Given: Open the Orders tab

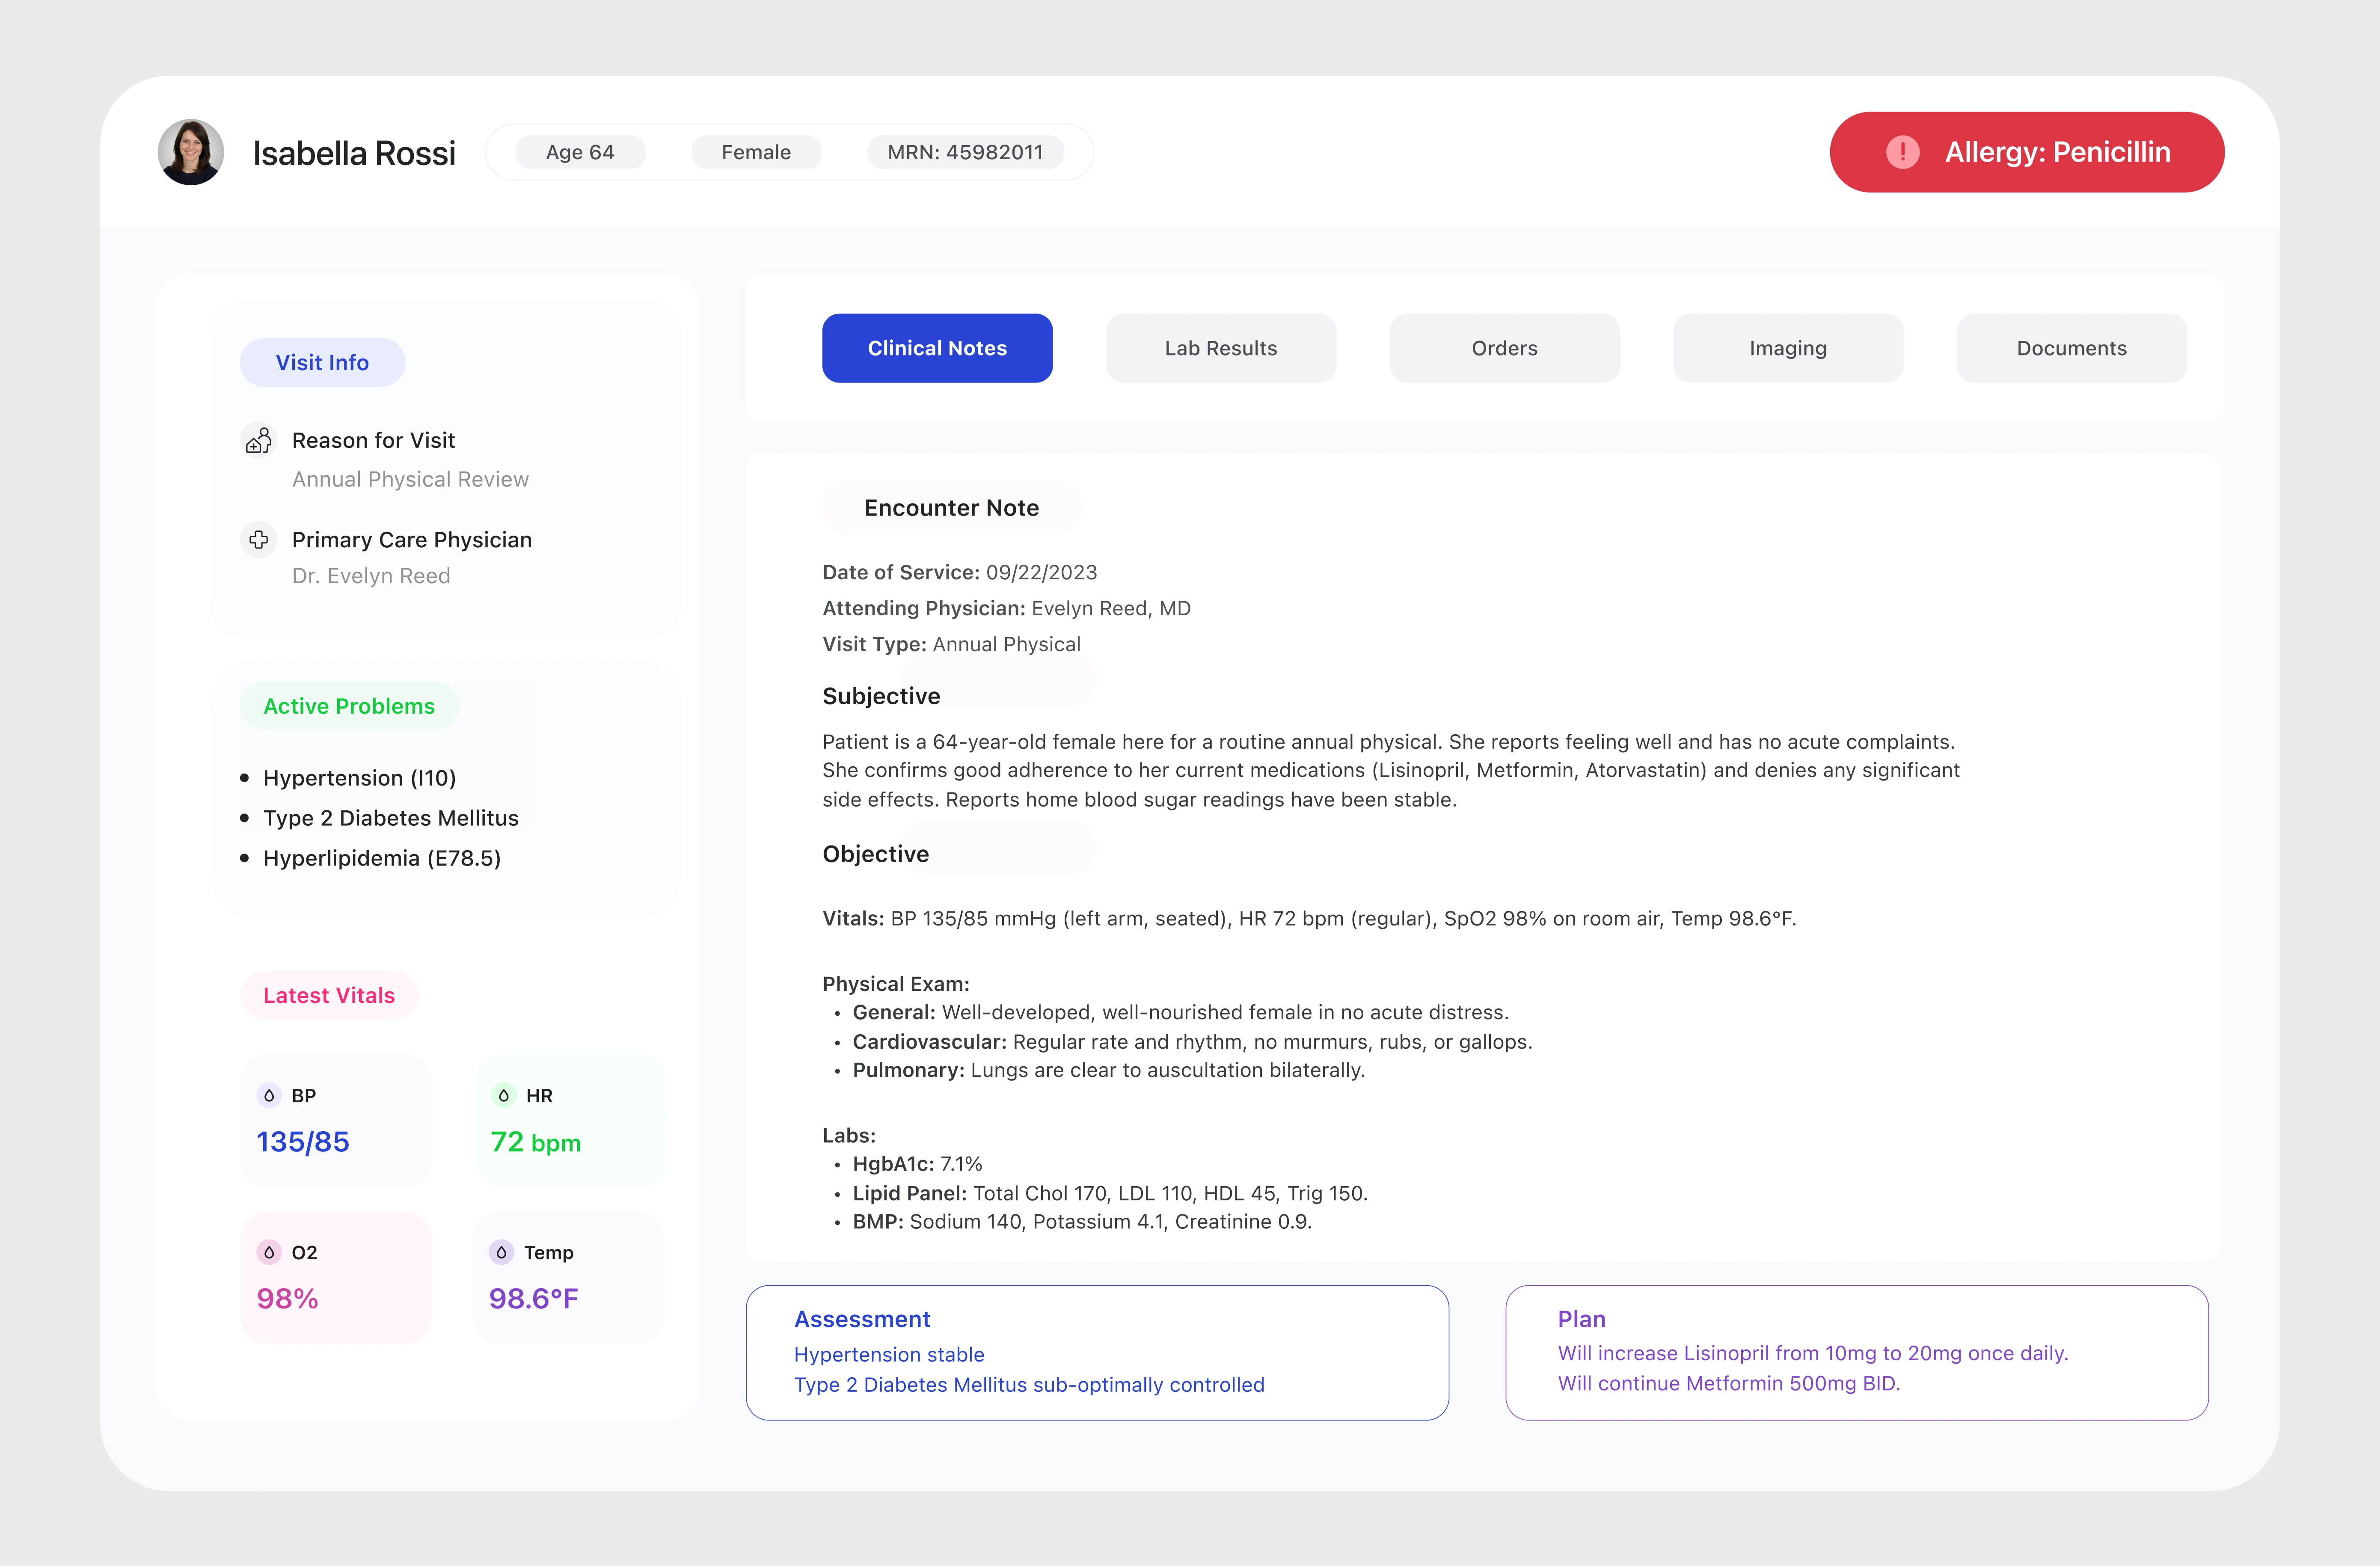Looking at the screenshot, I should click(1504, 348).
